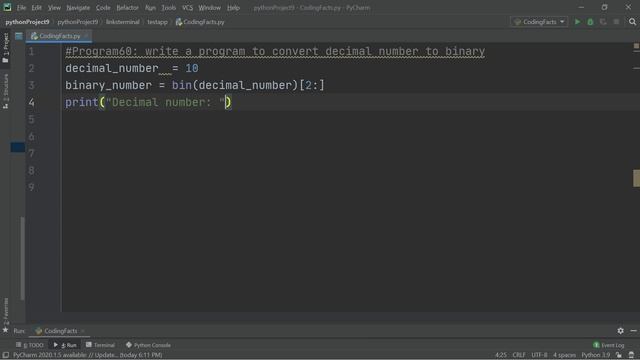Screen dimensions: 640x360
Task: Click line number 4 in the gutter
Action: tap(31, 102)
